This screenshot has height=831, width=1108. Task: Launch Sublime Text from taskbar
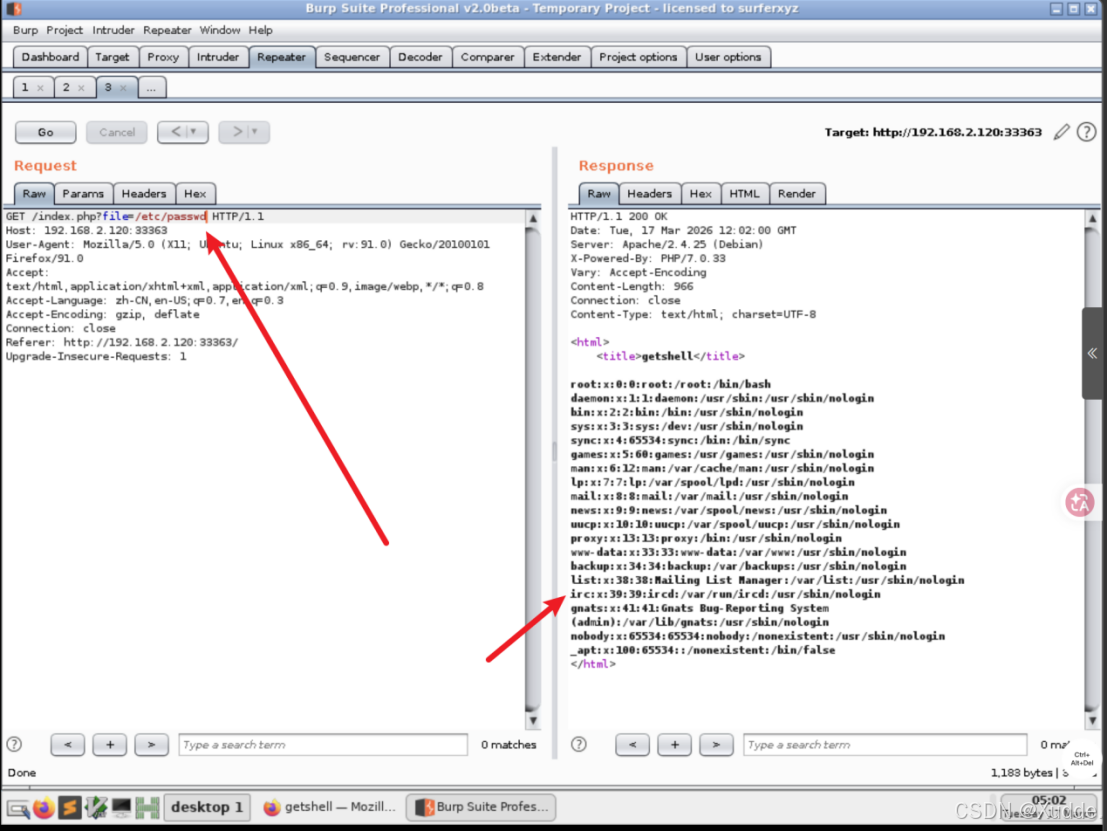click(70, 807)
